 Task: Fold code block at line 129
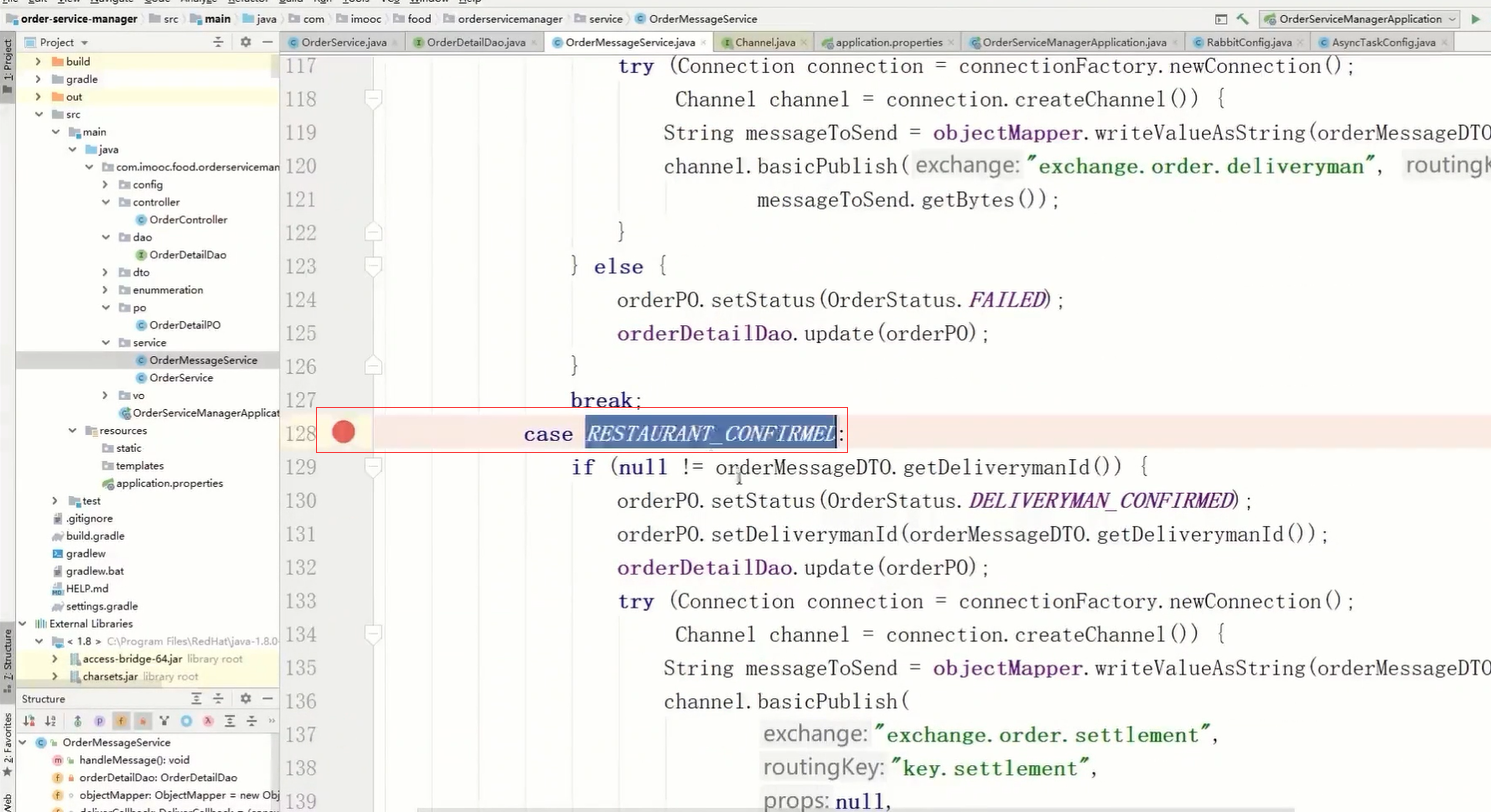[x=373, y=467]
